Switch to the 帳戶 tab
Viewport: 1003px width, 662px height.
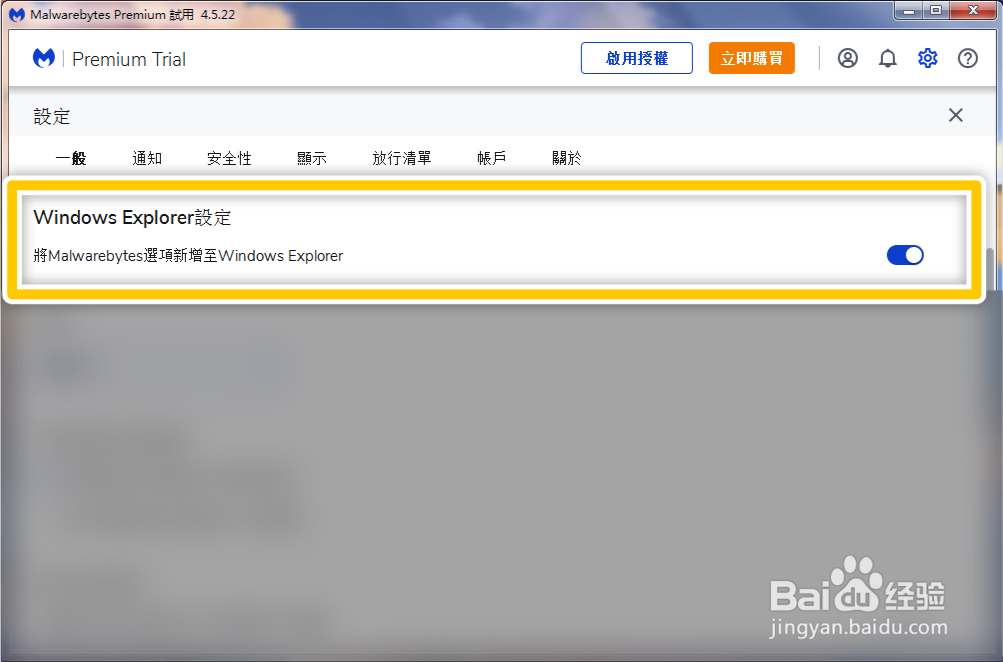(x=491, y=158)
